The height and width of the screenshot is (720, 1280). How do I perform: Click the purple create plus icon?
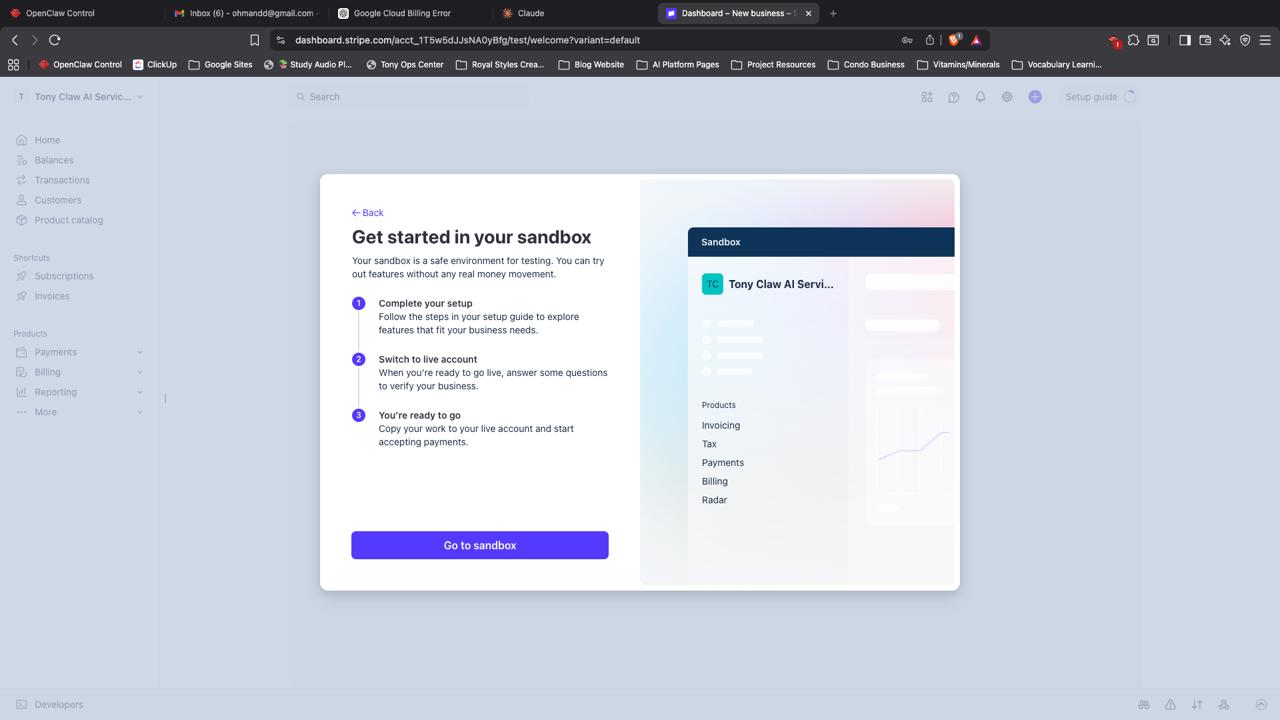(1035, 97)
